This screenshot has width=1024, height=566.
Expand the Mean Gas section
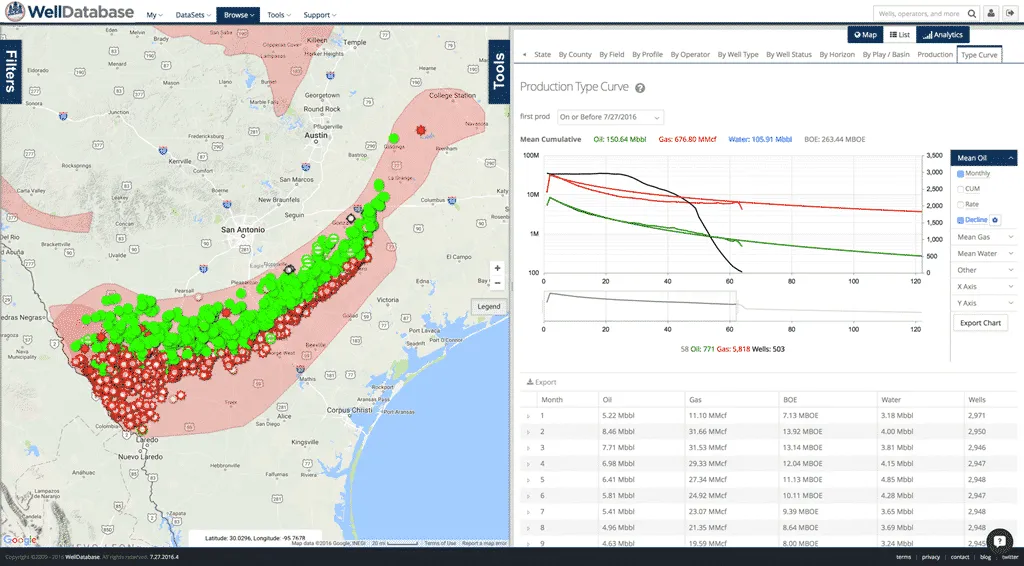pyautogui.click(x=984, y=237)
